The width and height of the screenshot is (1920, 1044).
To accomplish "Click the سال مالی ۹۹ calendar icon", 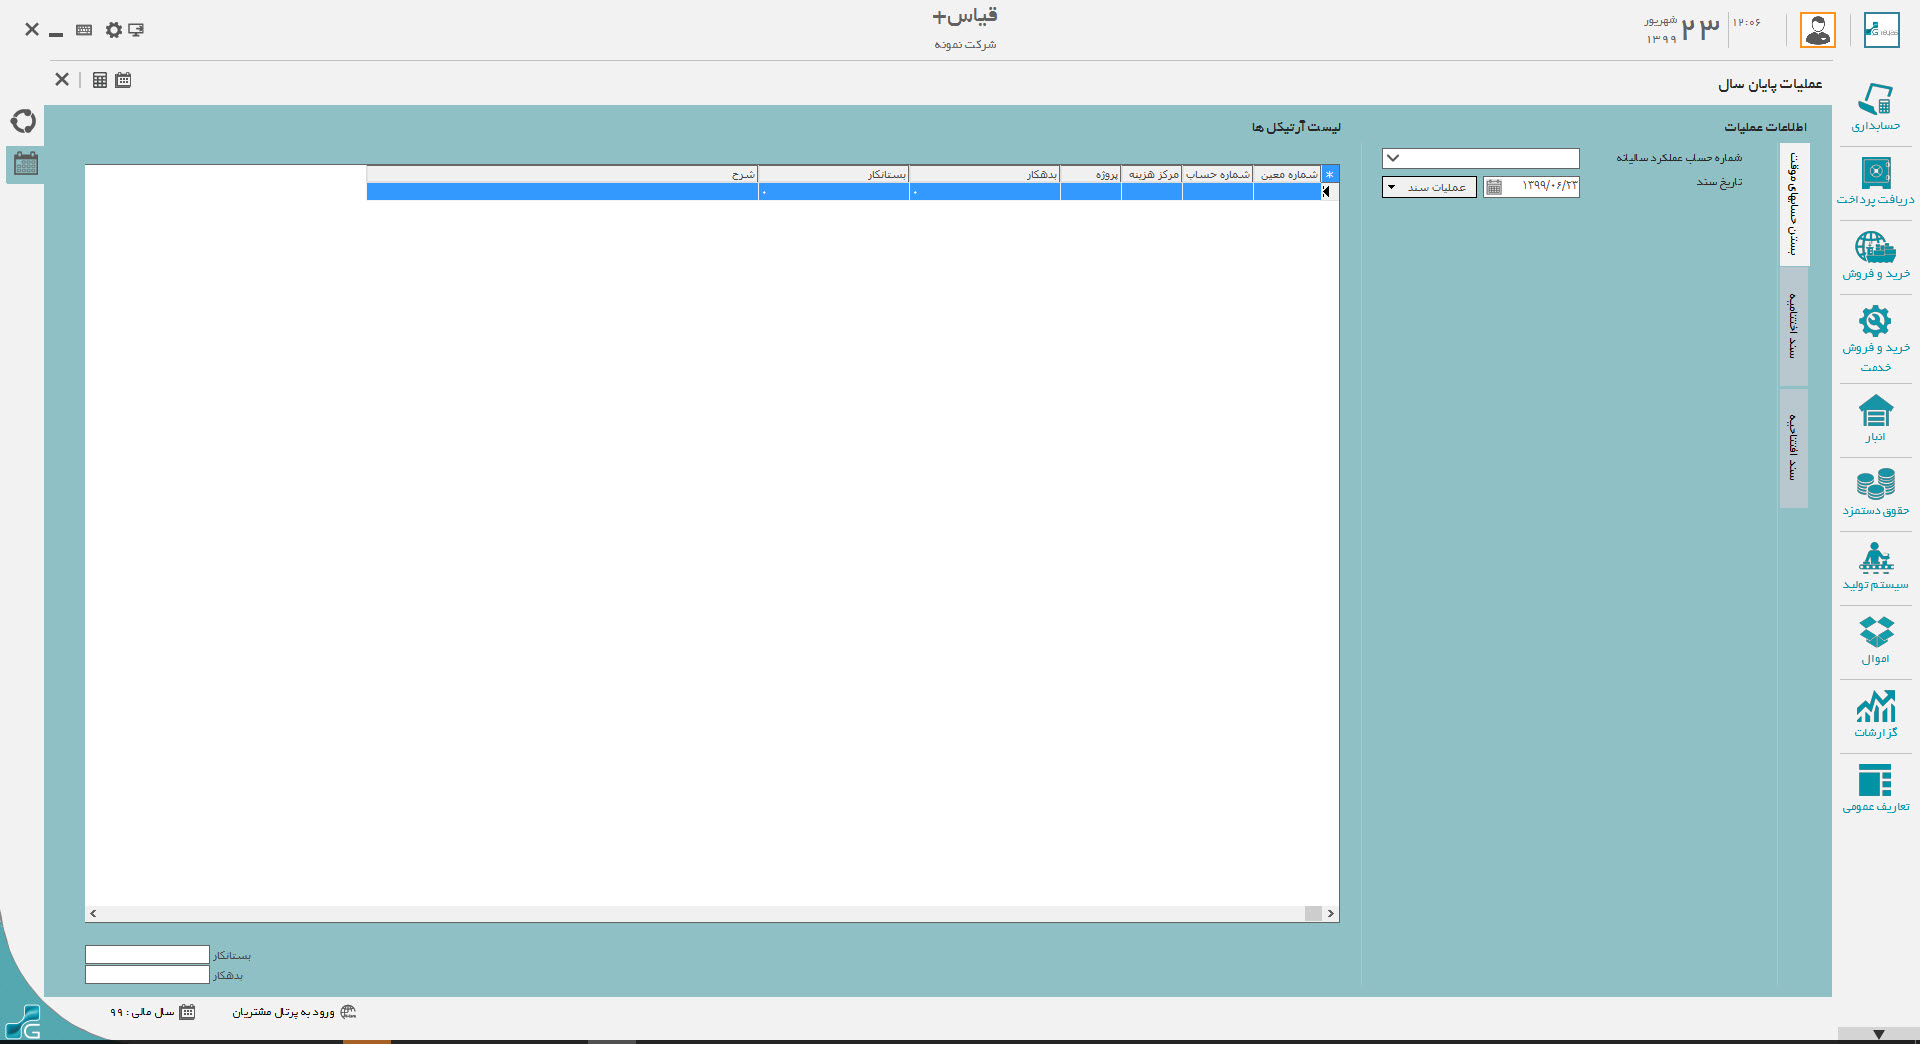I will pos(187,1012).
